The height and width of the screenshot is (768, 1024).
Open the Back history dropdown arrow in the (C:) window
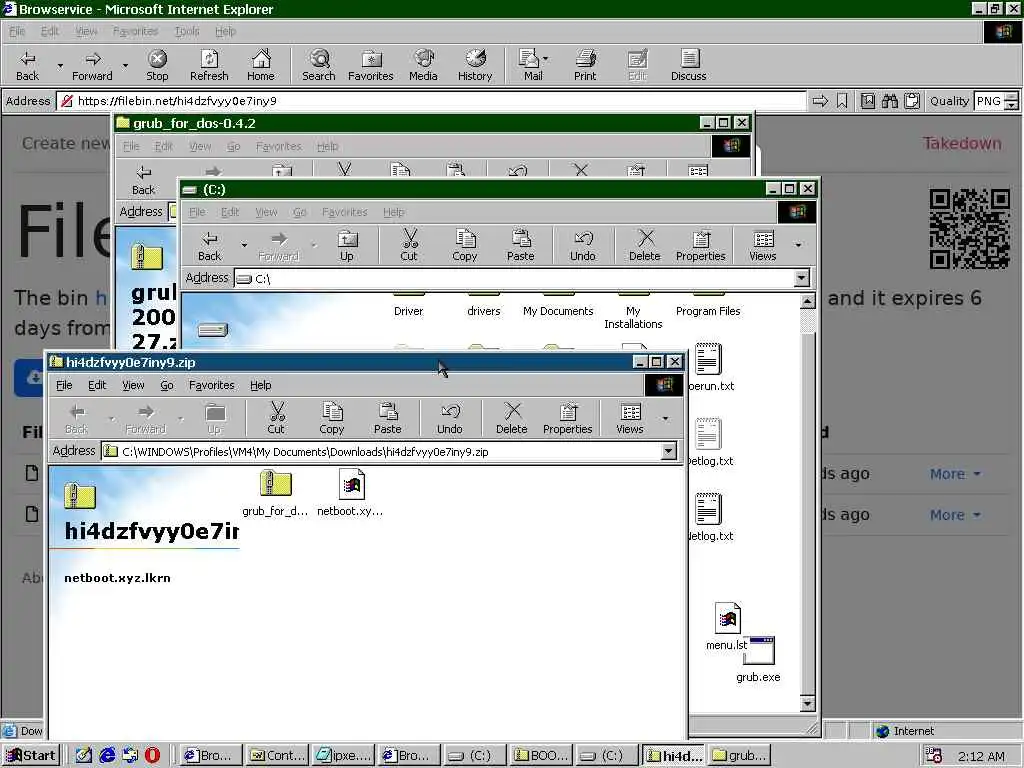(x=244, y=245)
